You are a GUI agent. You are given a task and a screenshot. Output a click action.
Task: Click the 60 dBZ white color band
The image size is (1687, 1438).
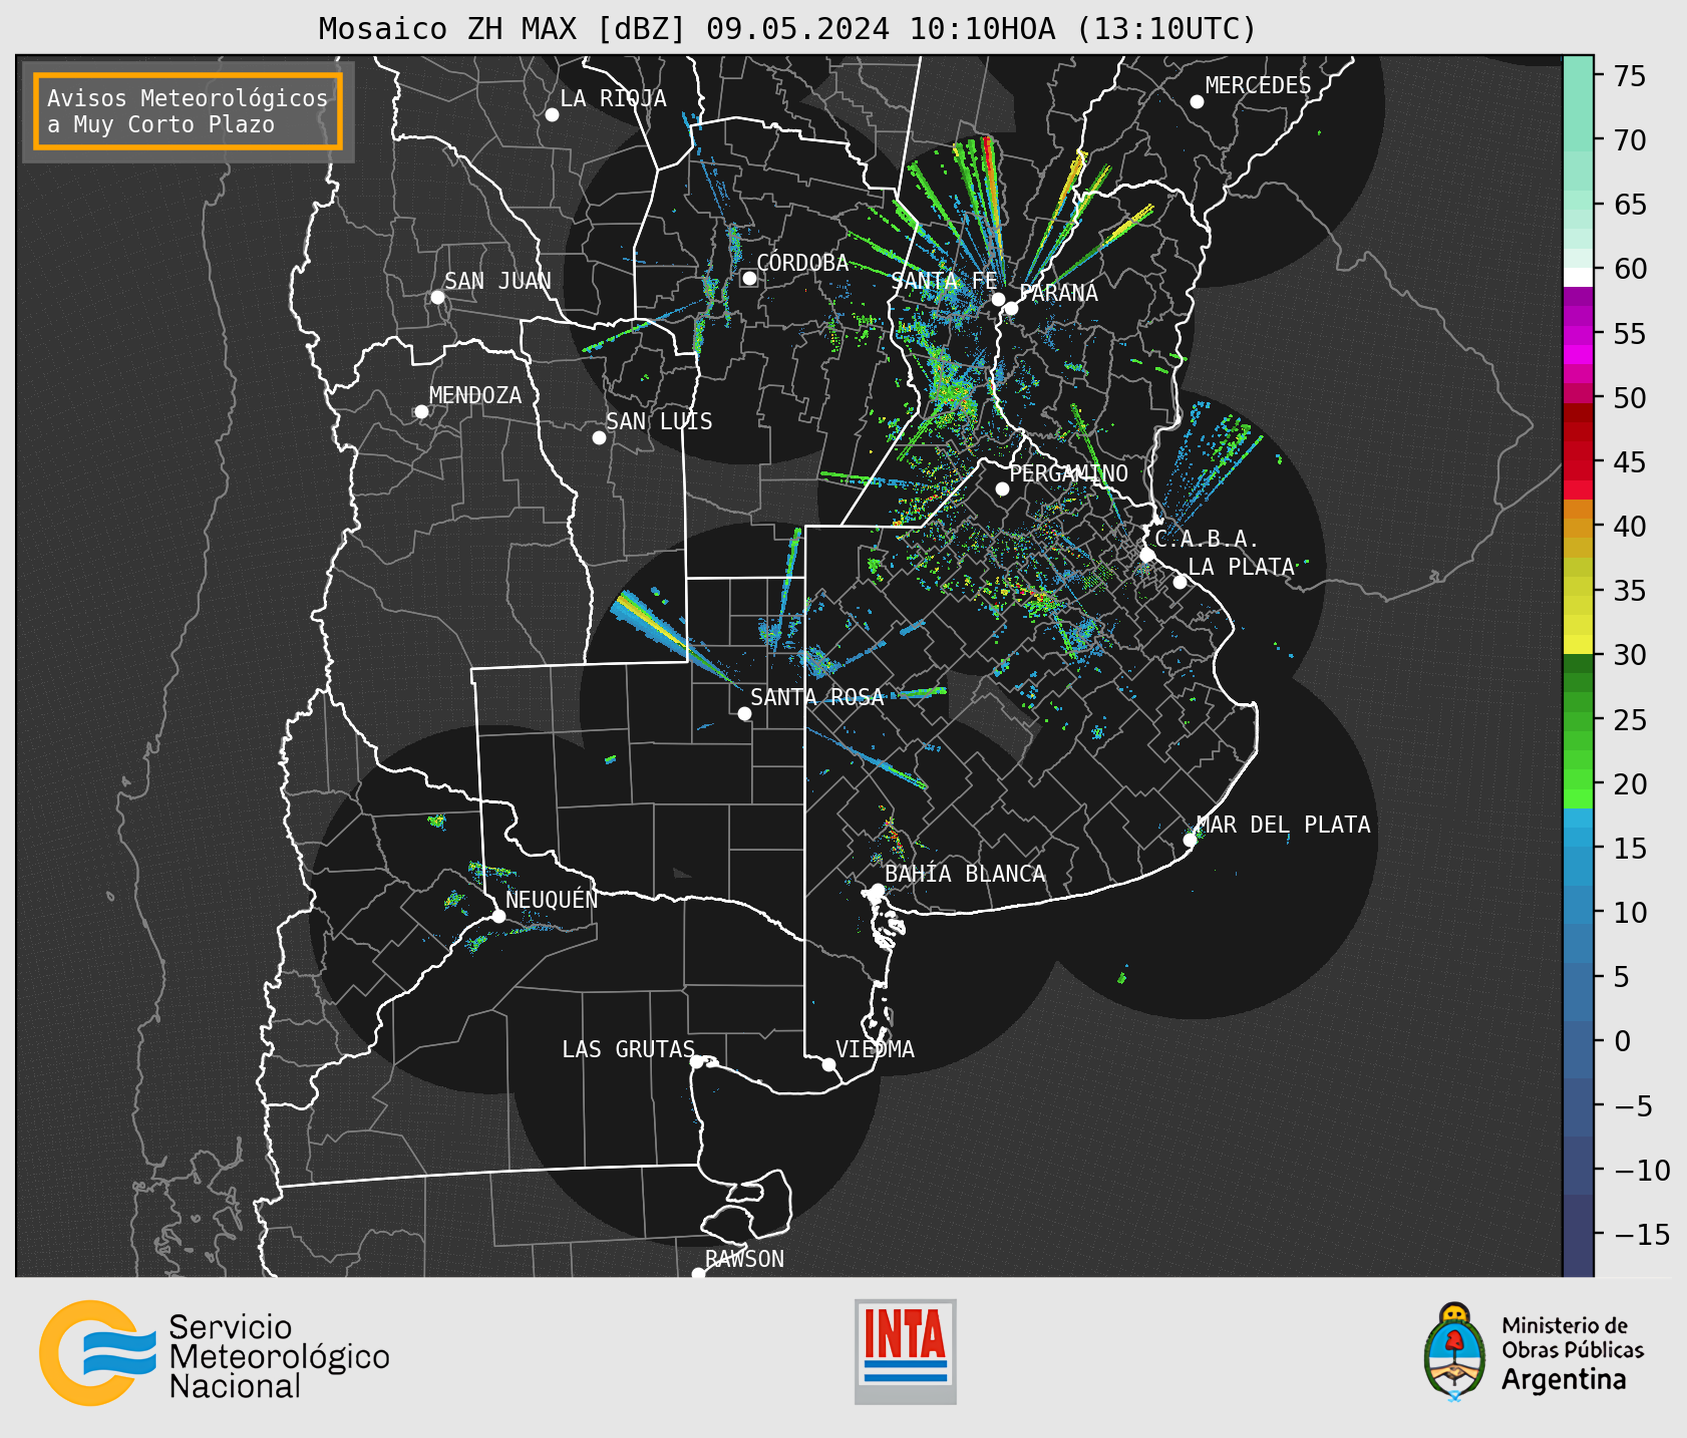tap(1578, 277)
